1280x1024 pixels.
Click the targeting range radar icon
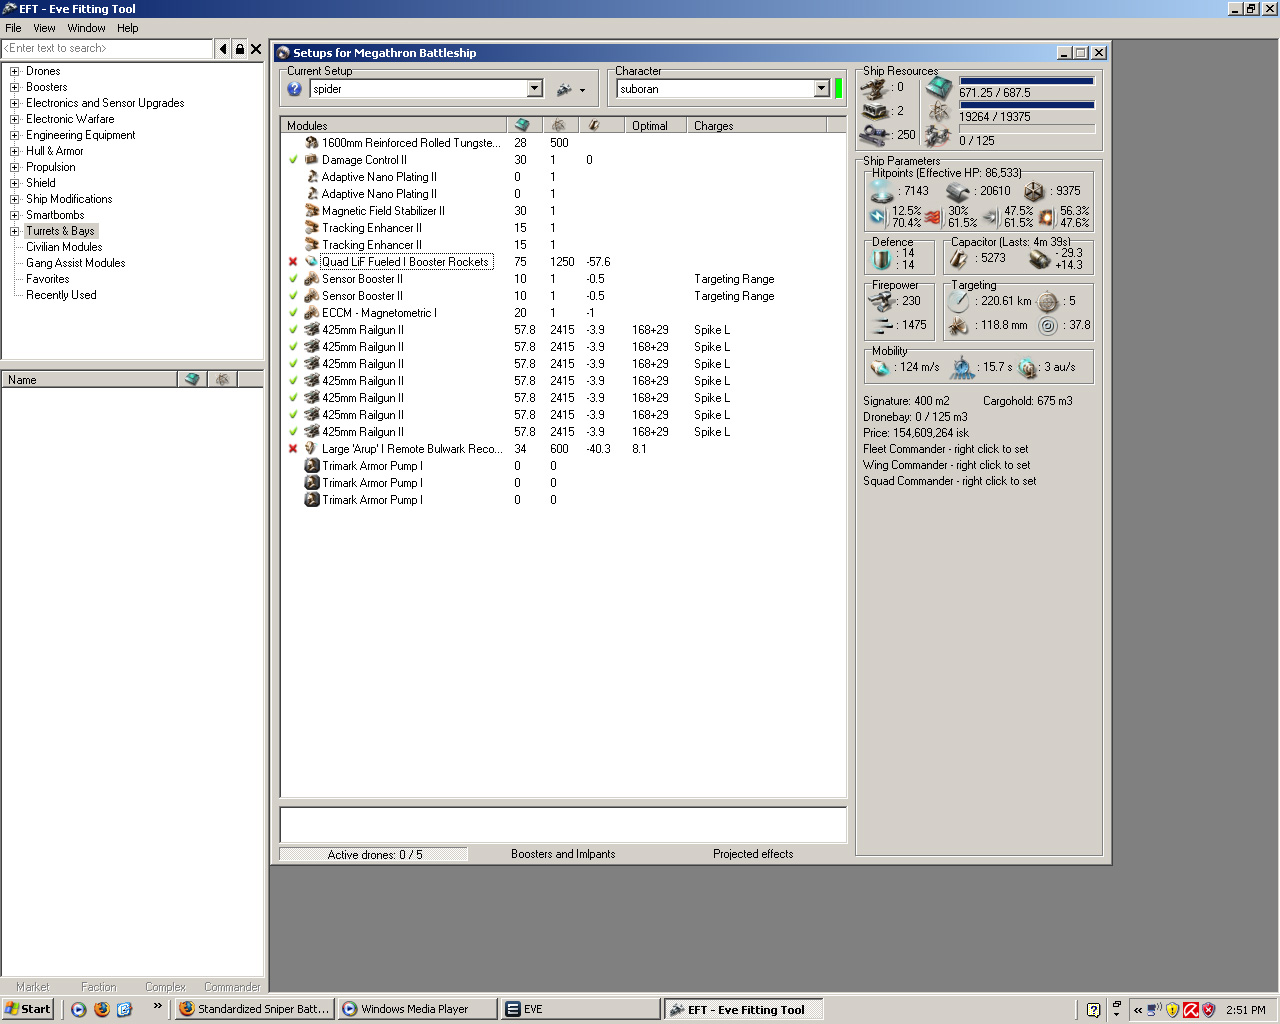click(960, 301)
